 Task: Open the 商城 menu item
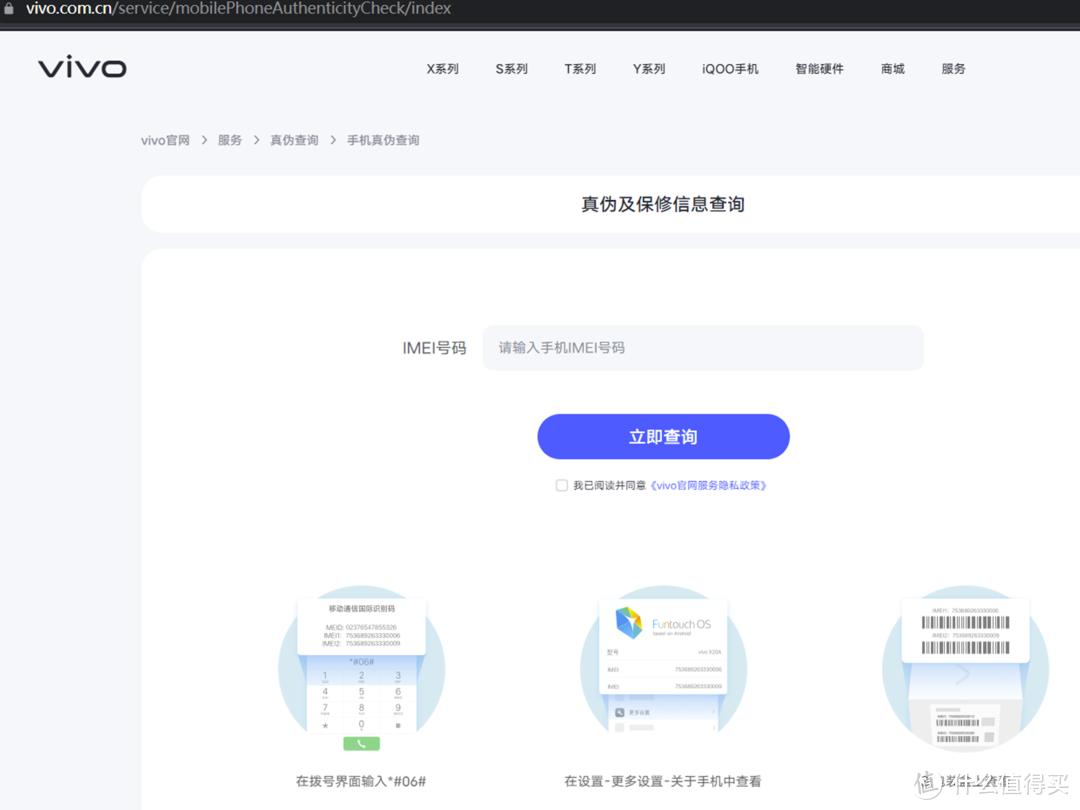click(893, 69)
